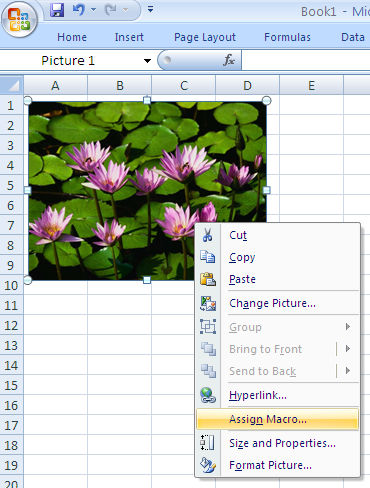Choose Copy from the context menu
Image resolution: width=370 pixels, height=488 pixels.
277,257
